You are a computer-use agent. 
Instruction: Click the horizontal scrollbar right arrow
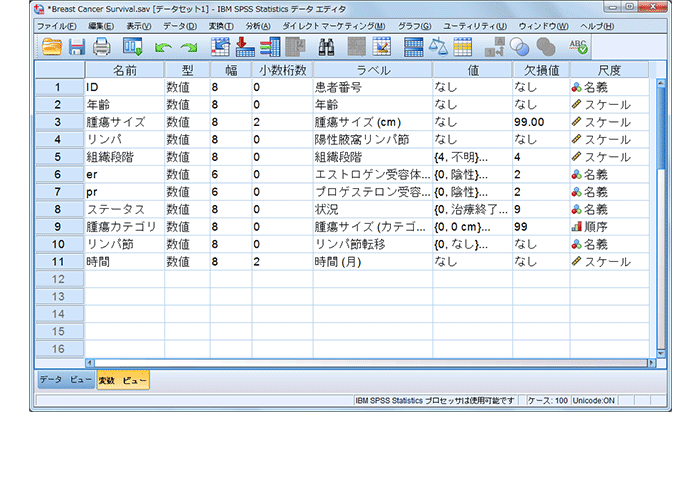click(652, 363)
